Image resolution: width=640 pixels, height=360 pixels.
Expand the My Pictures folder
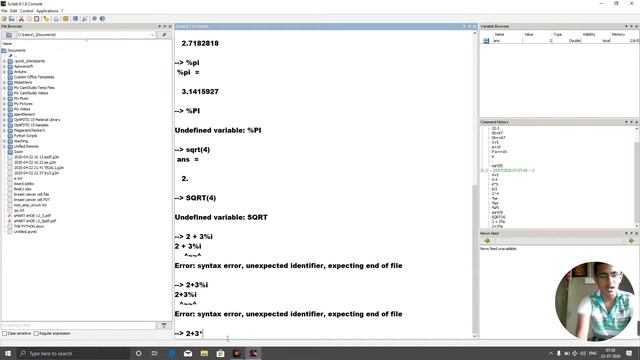(4, 104)
